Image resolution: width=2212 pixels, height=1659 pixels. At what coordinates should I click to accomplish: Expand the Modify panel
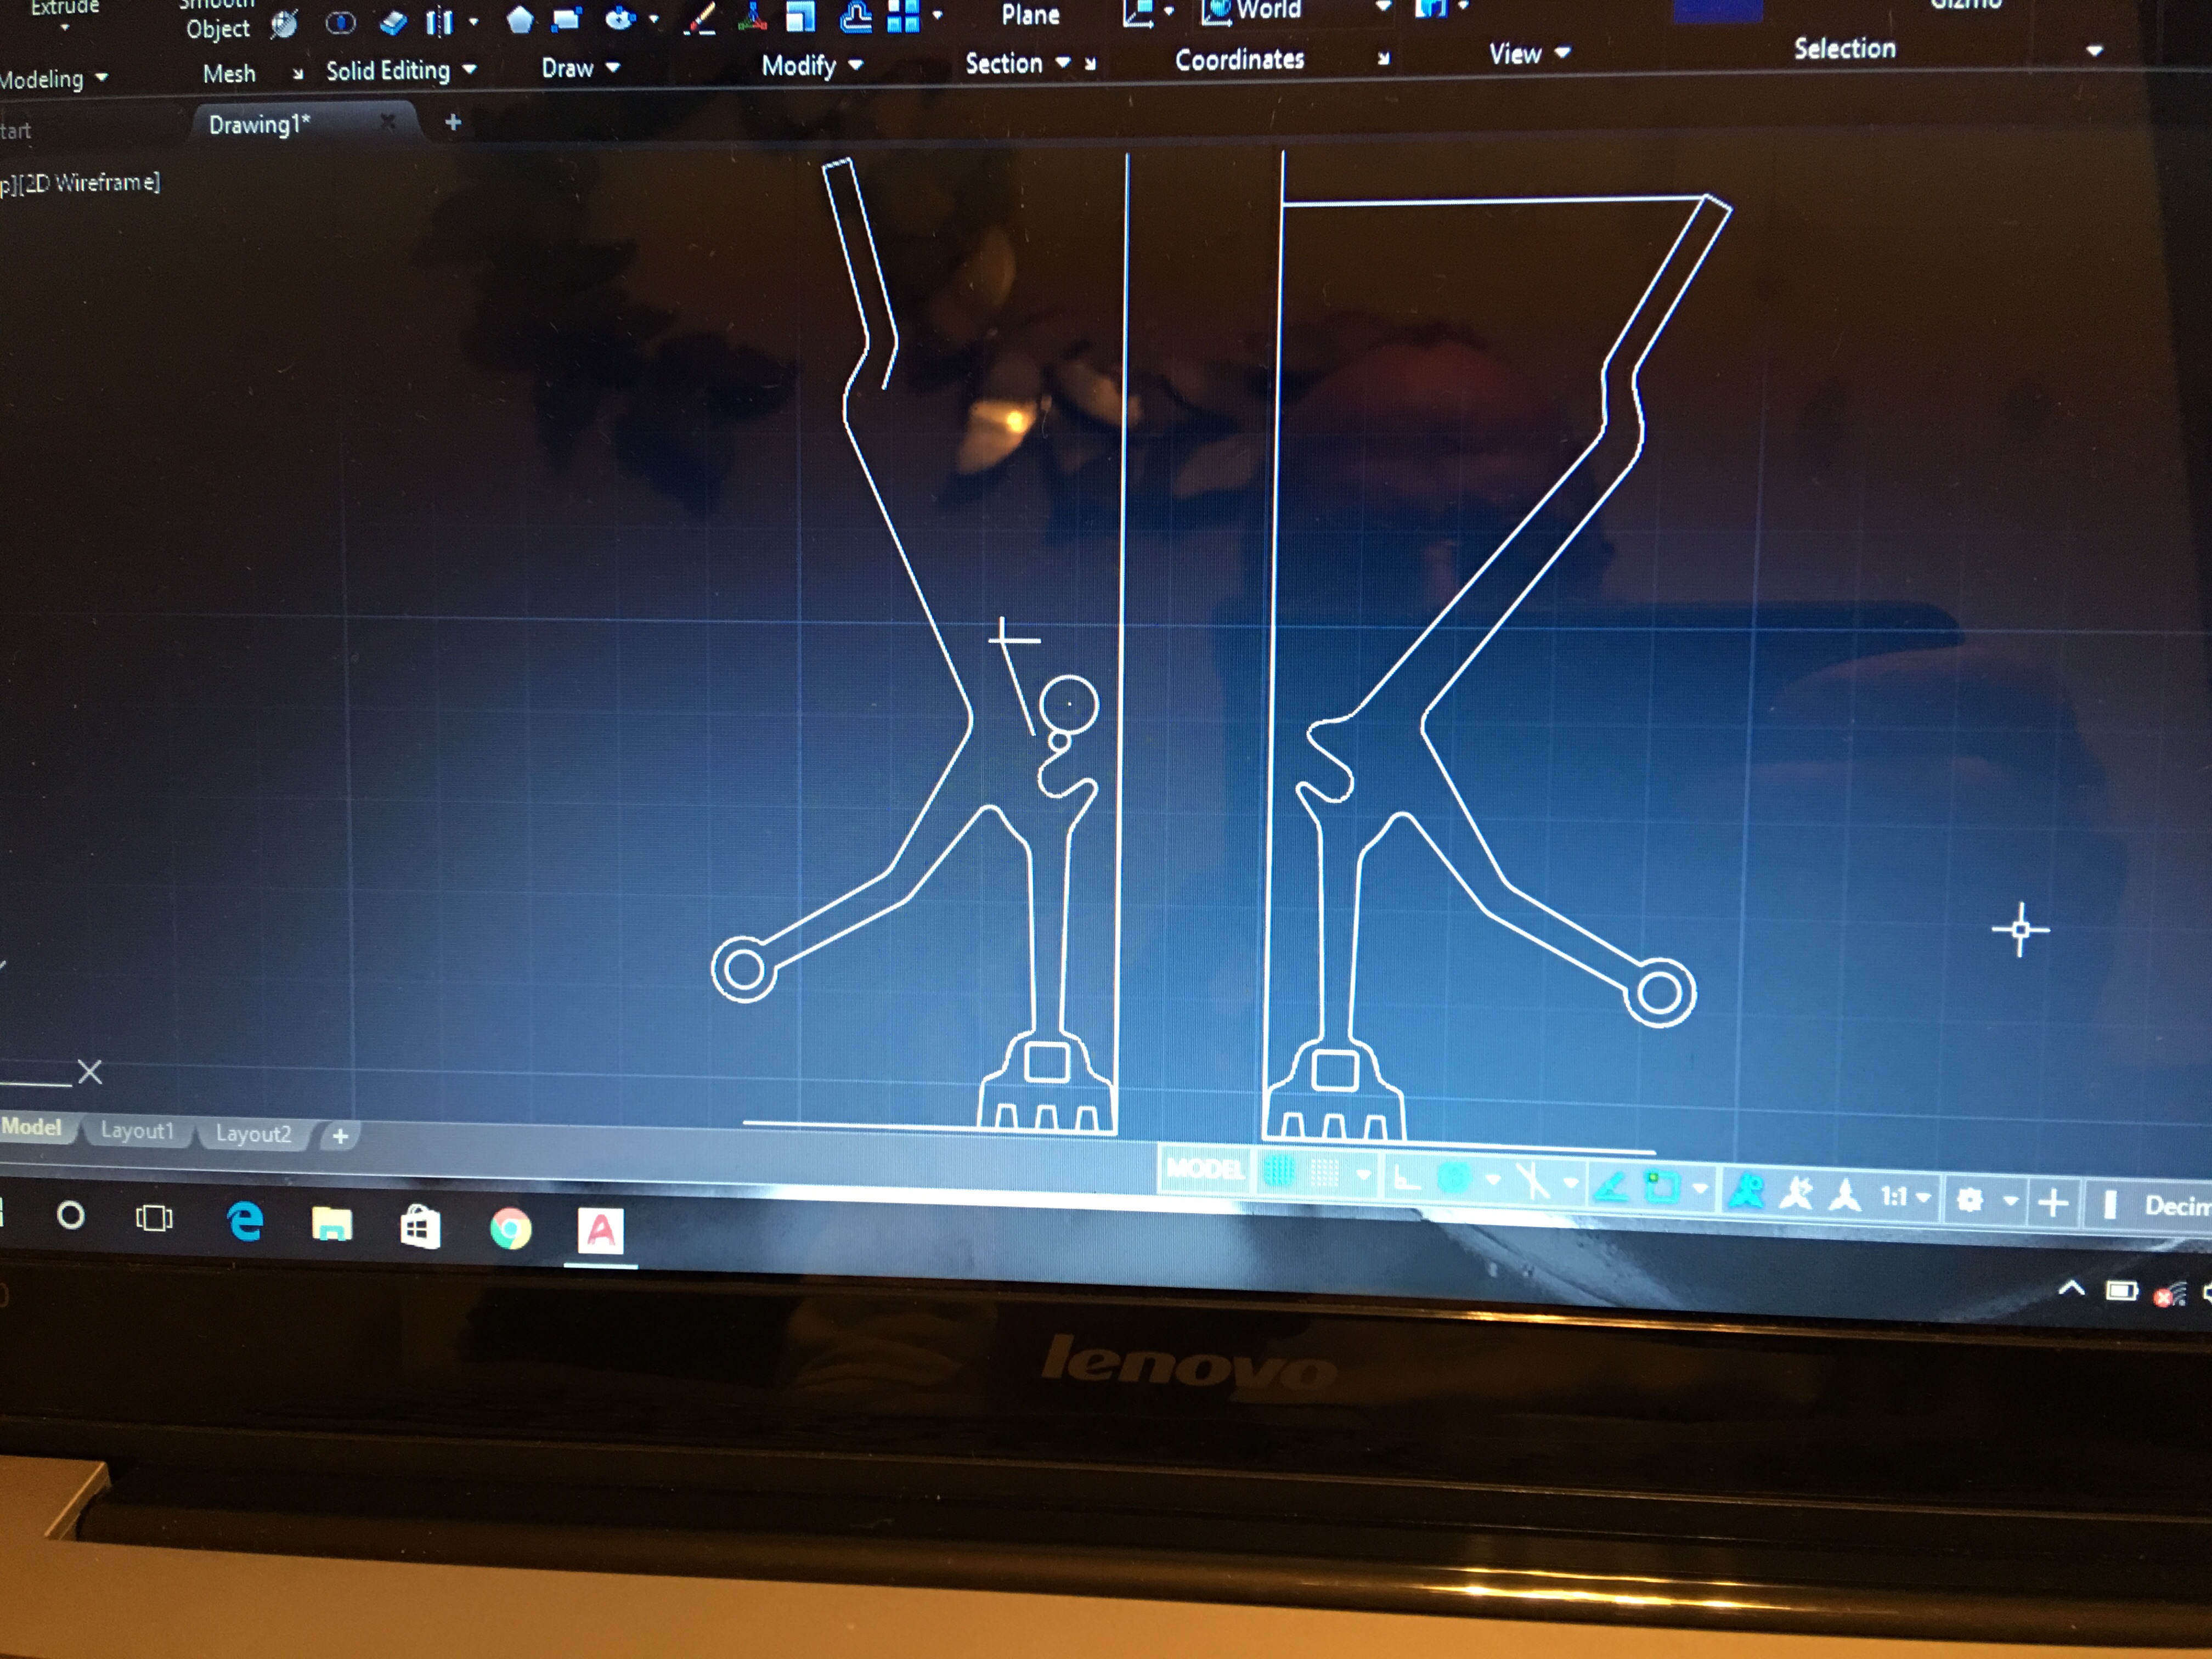pos(812,65)
